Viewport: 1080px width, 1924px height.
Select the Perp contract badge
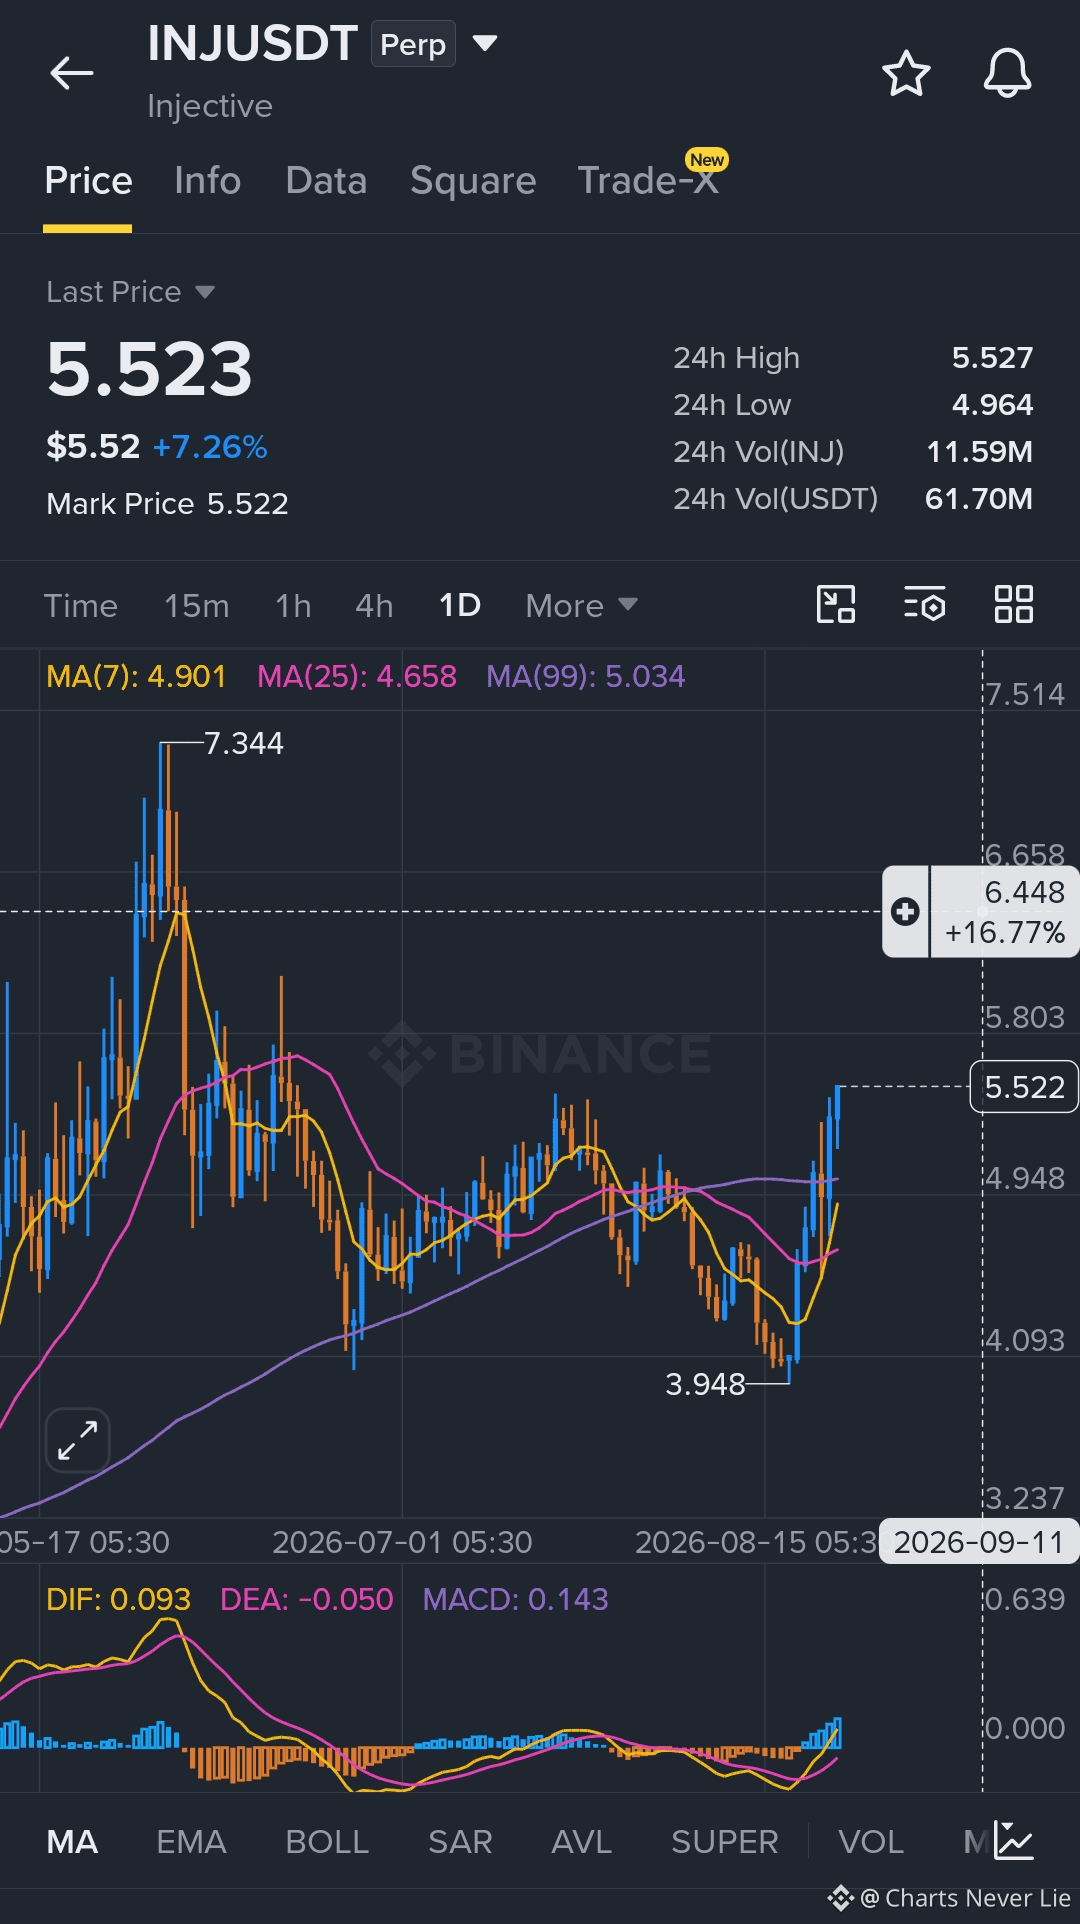pyautogui.click(x=413, y=44)
